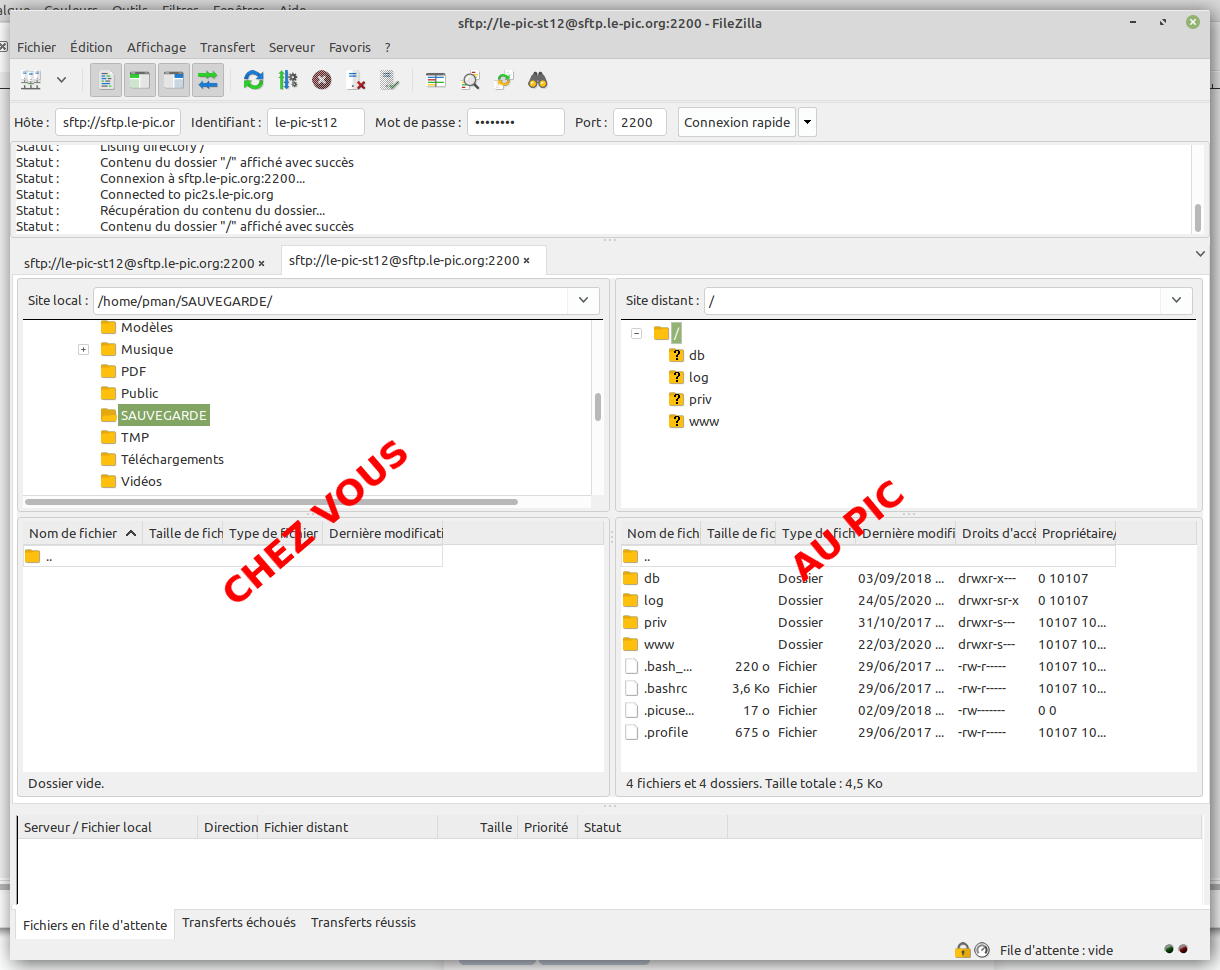Toggle the message log display
The height and width of the screenshot is (970, 1220).
coord(106,80)
